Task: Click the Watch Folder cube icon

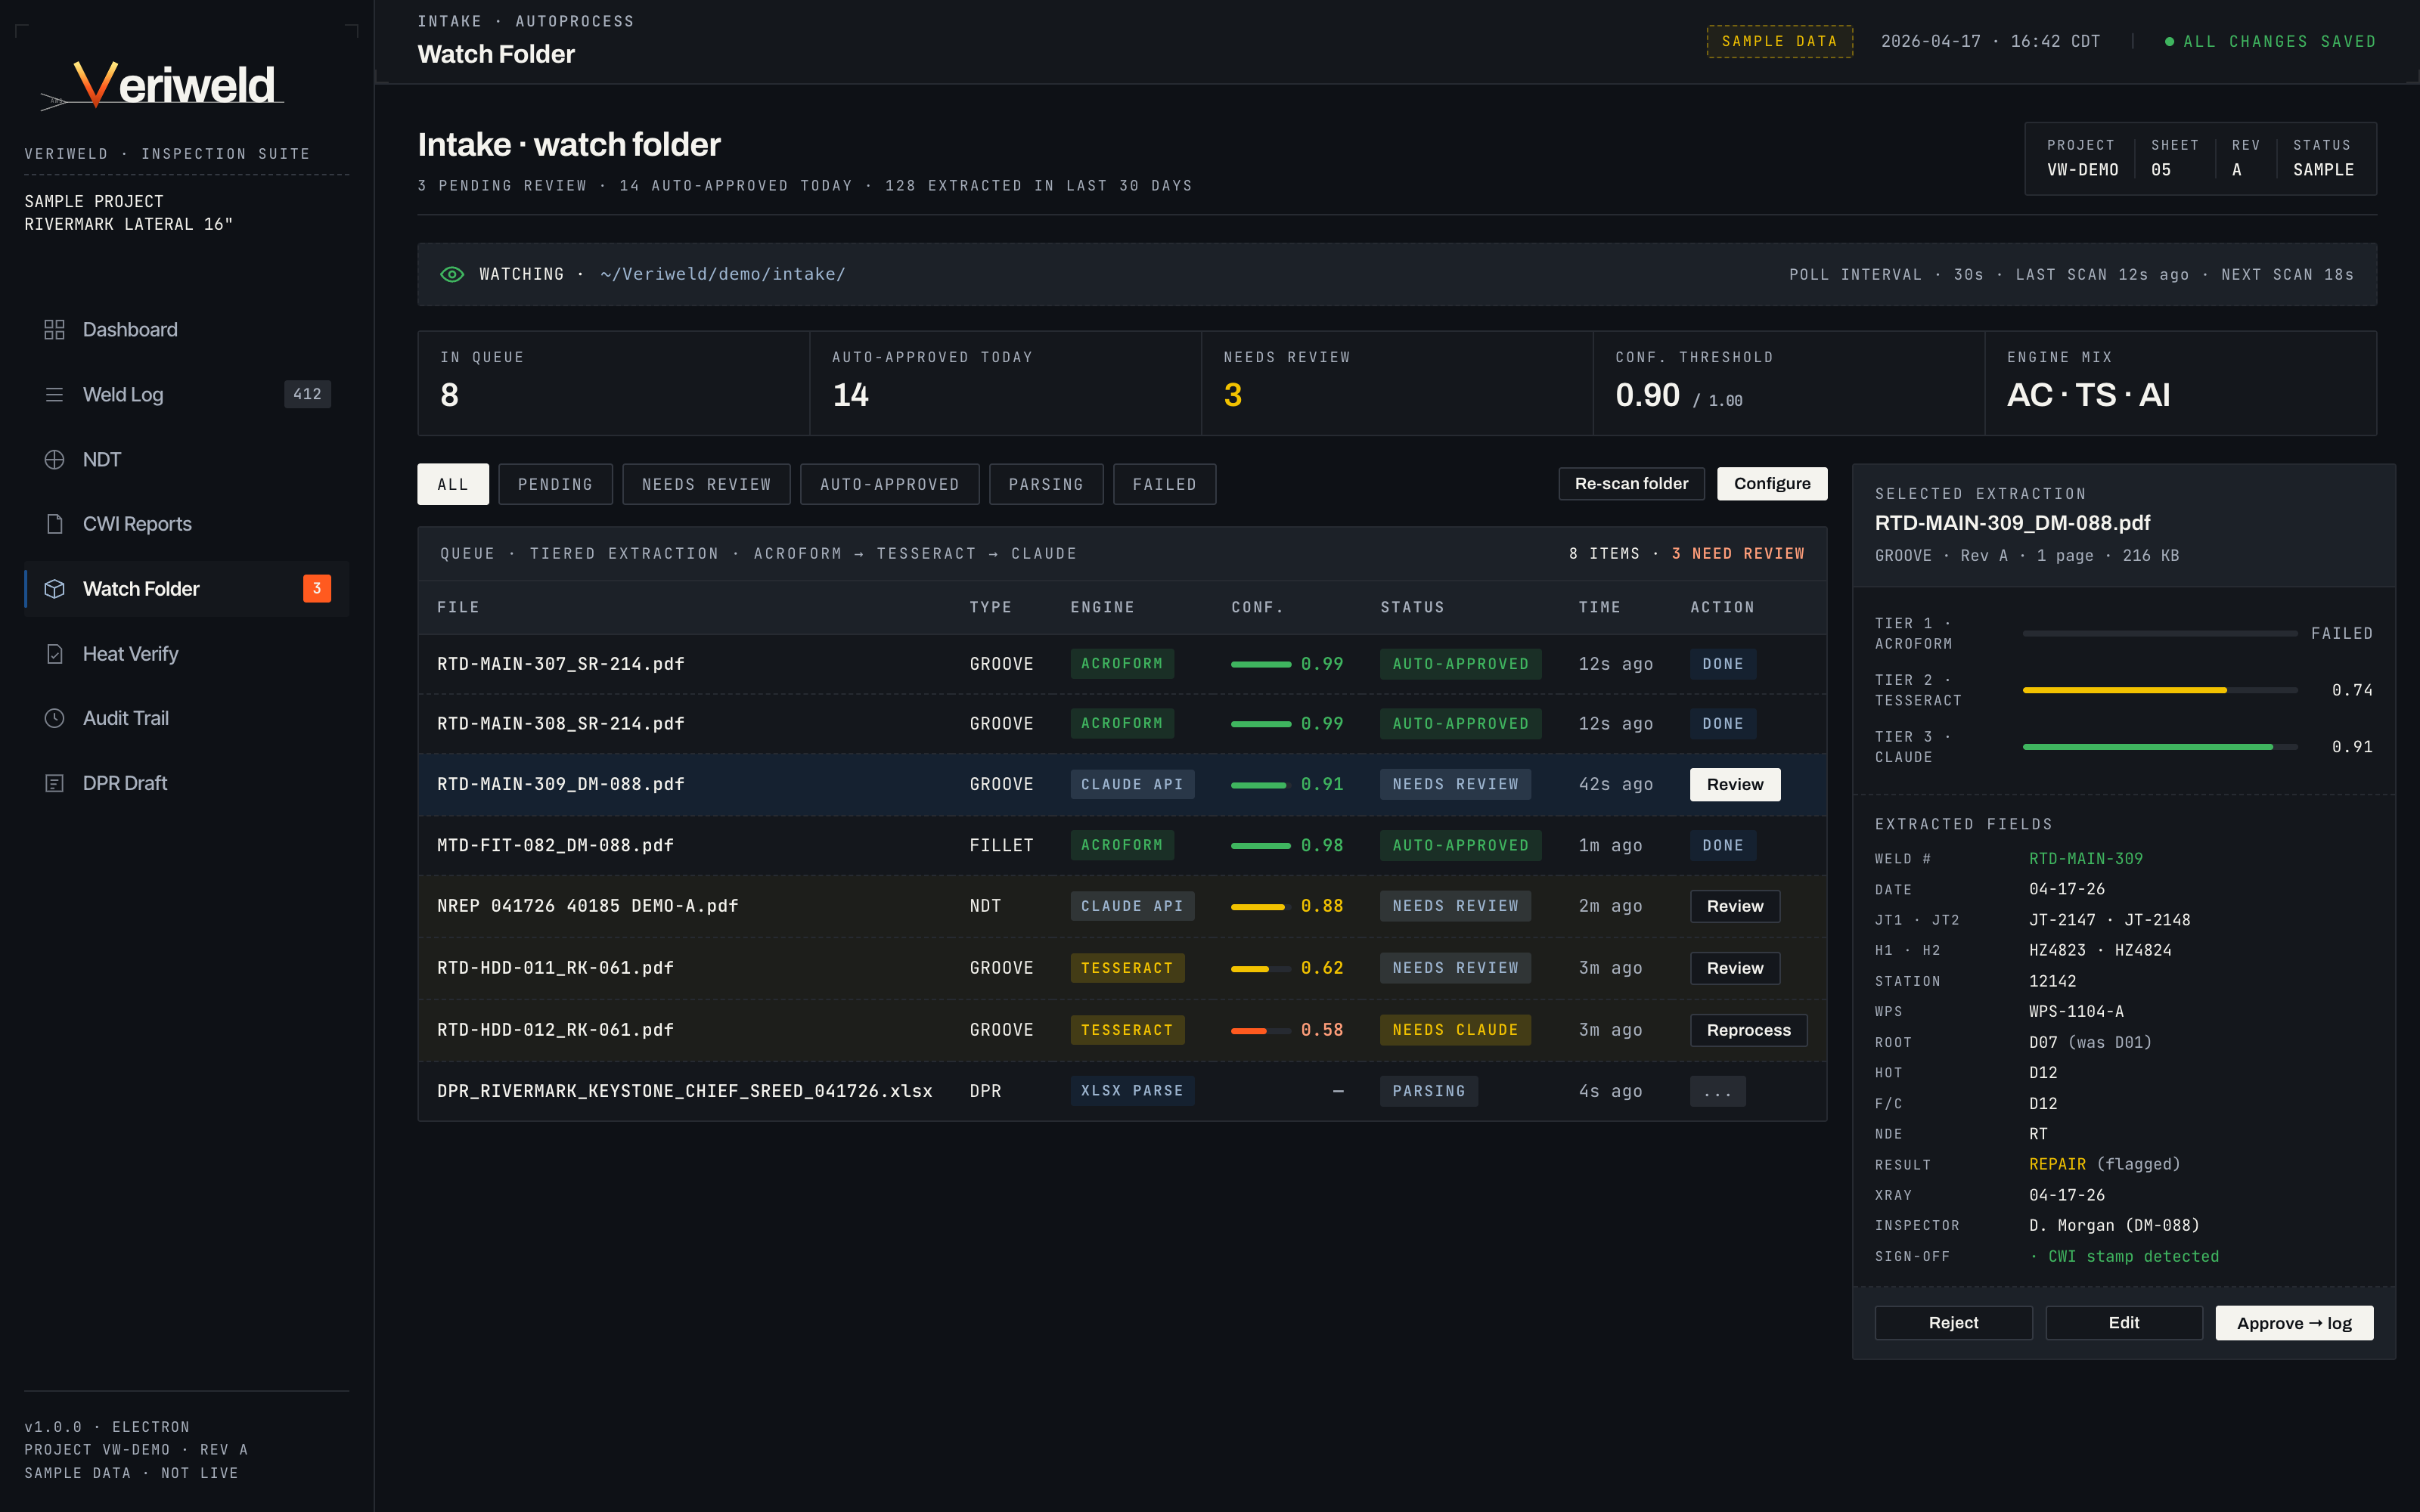Action: coord(54,589)
